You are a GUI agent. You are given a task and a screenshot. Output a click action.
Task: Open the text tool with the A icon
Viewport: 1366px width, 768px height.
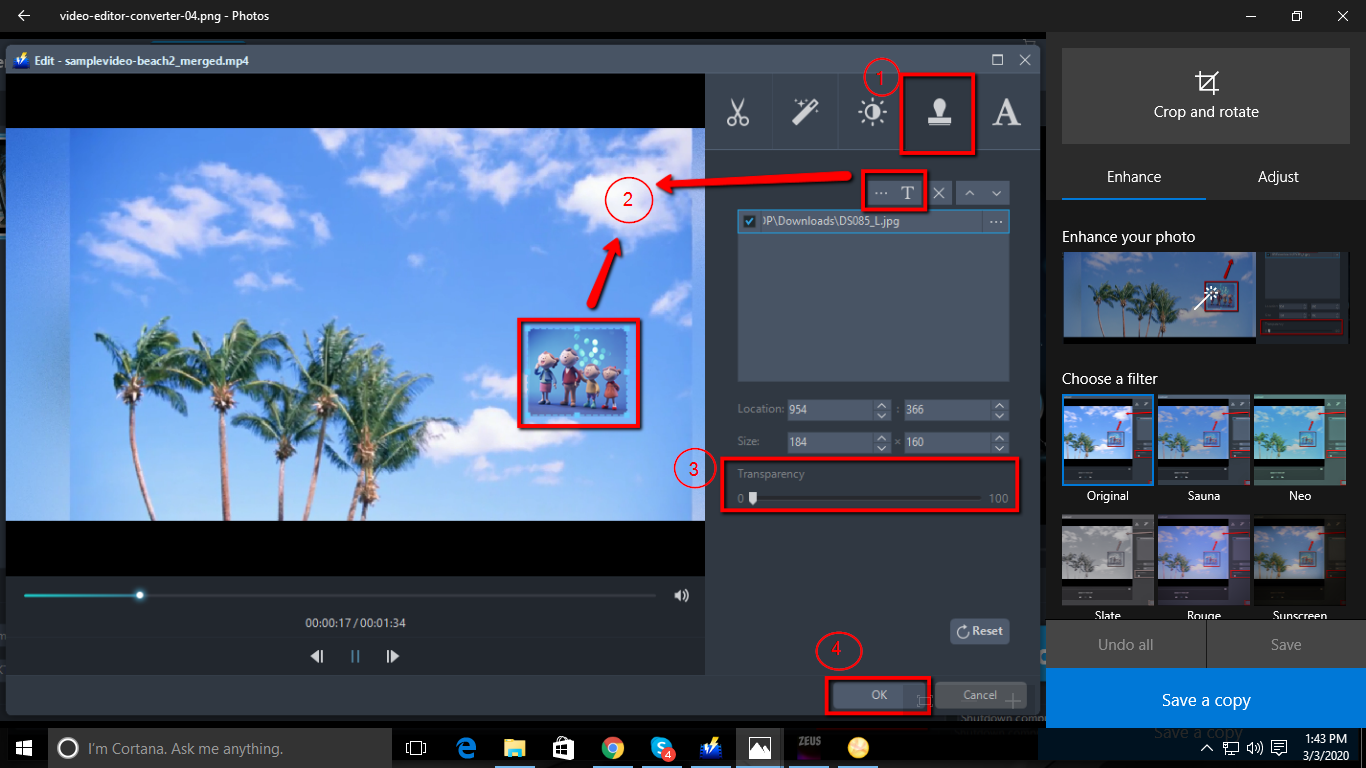[1007, 111]
